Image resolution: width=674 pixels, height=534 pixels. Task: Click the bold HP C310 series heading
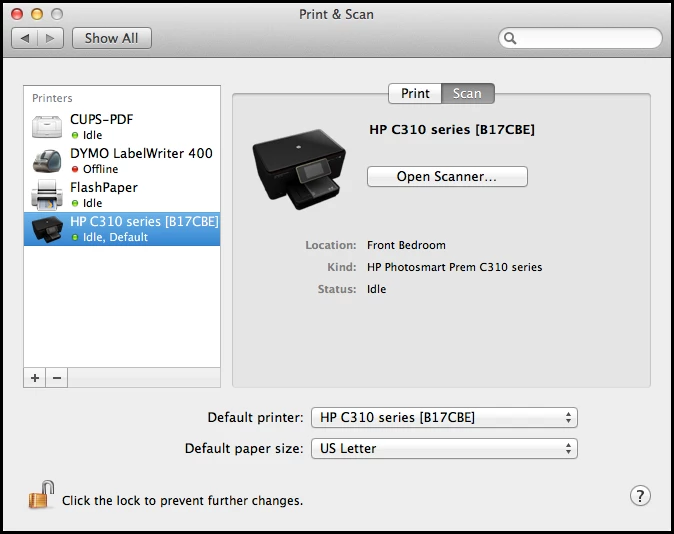point(452,129)
